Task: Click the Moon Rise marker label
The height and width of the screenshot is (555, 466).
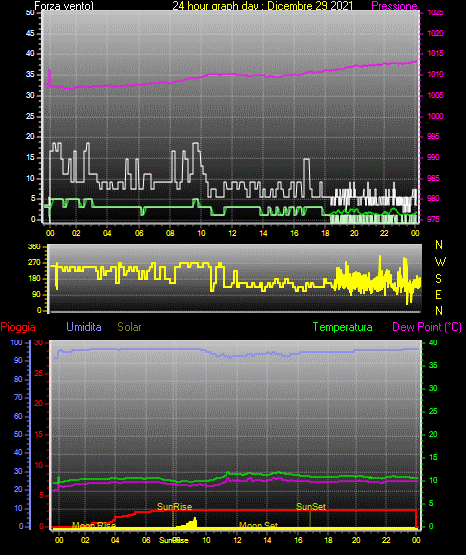Action: click(x=94, y=525)
